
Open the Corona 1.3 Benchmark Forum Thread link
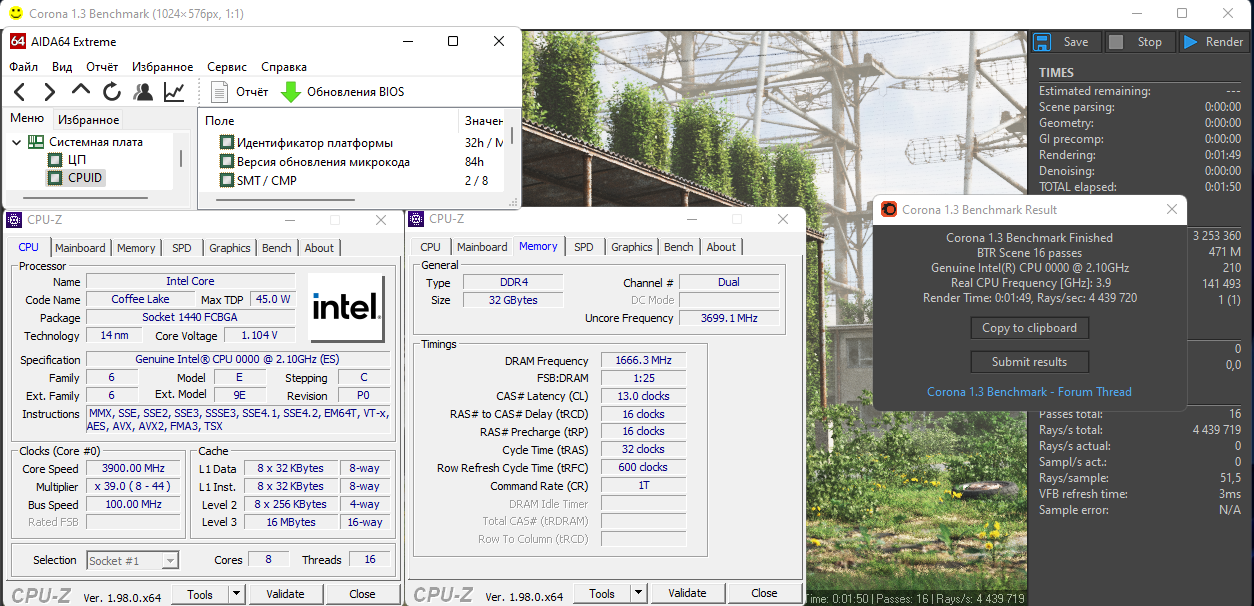tap(1029, 392)
